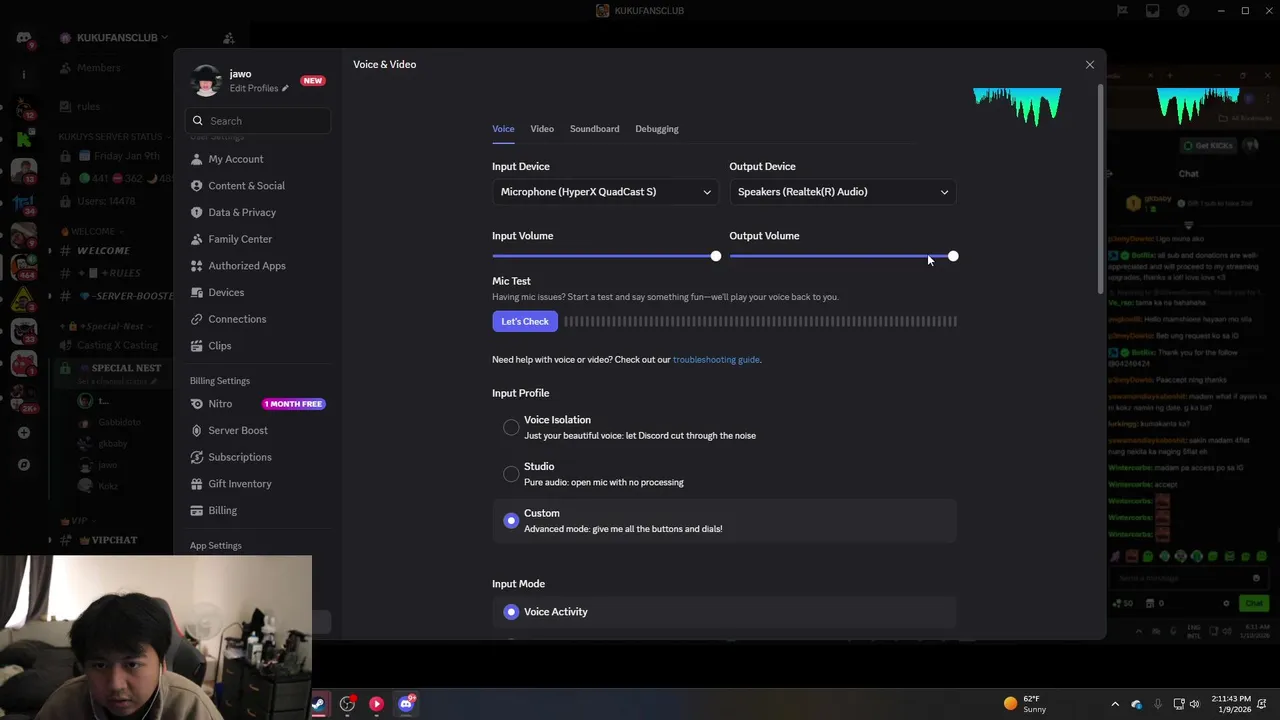Open the troubleshooting guide link
The width and height of the screenshot is (1280, 720).
click(716, 360)
